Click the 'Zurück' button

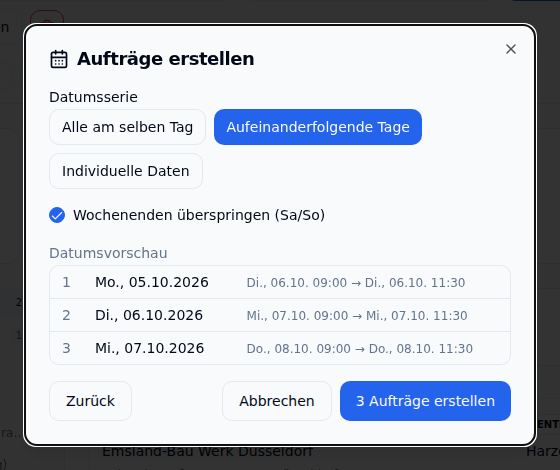pyautogui.click(x=90, y=401)
